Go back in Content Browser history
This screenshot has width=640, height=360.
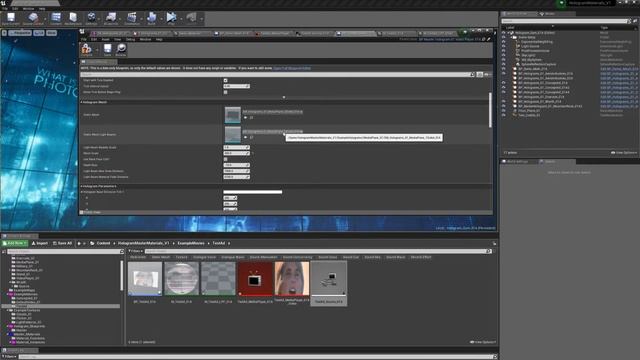pyautogui.click(x=79, y=243)
